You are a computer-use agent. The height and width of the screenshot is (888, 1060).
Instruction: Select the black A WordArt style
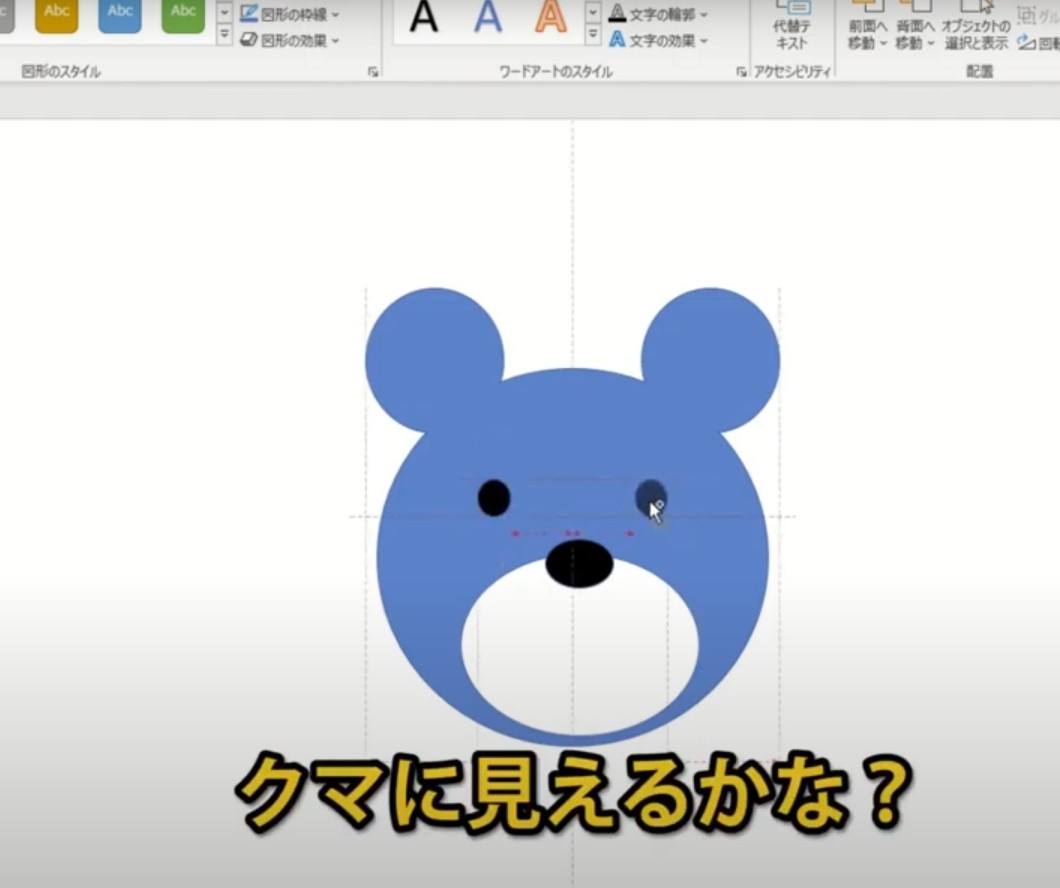[x=424, y=17]
